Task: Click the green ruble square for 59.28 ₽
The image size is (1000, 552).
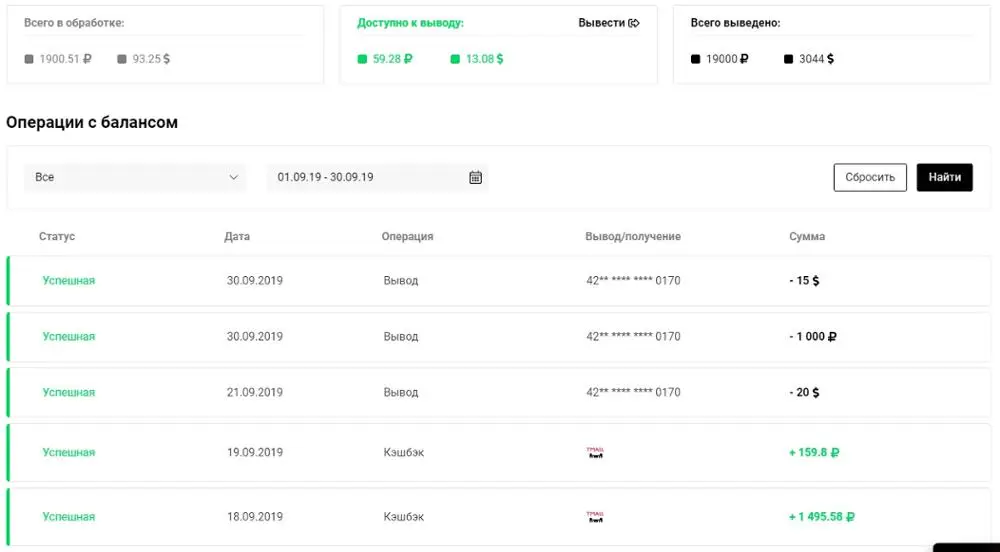Action: (x=362, y=59)
